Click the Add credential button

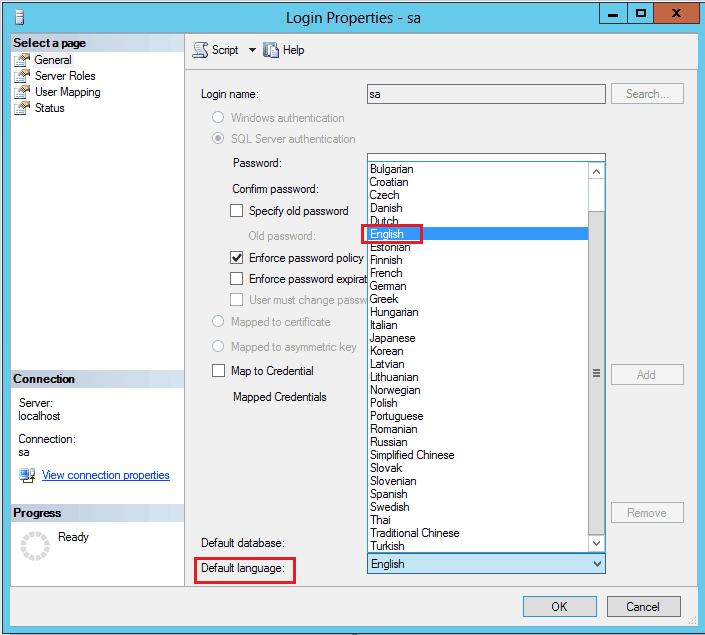pos(647,375)
